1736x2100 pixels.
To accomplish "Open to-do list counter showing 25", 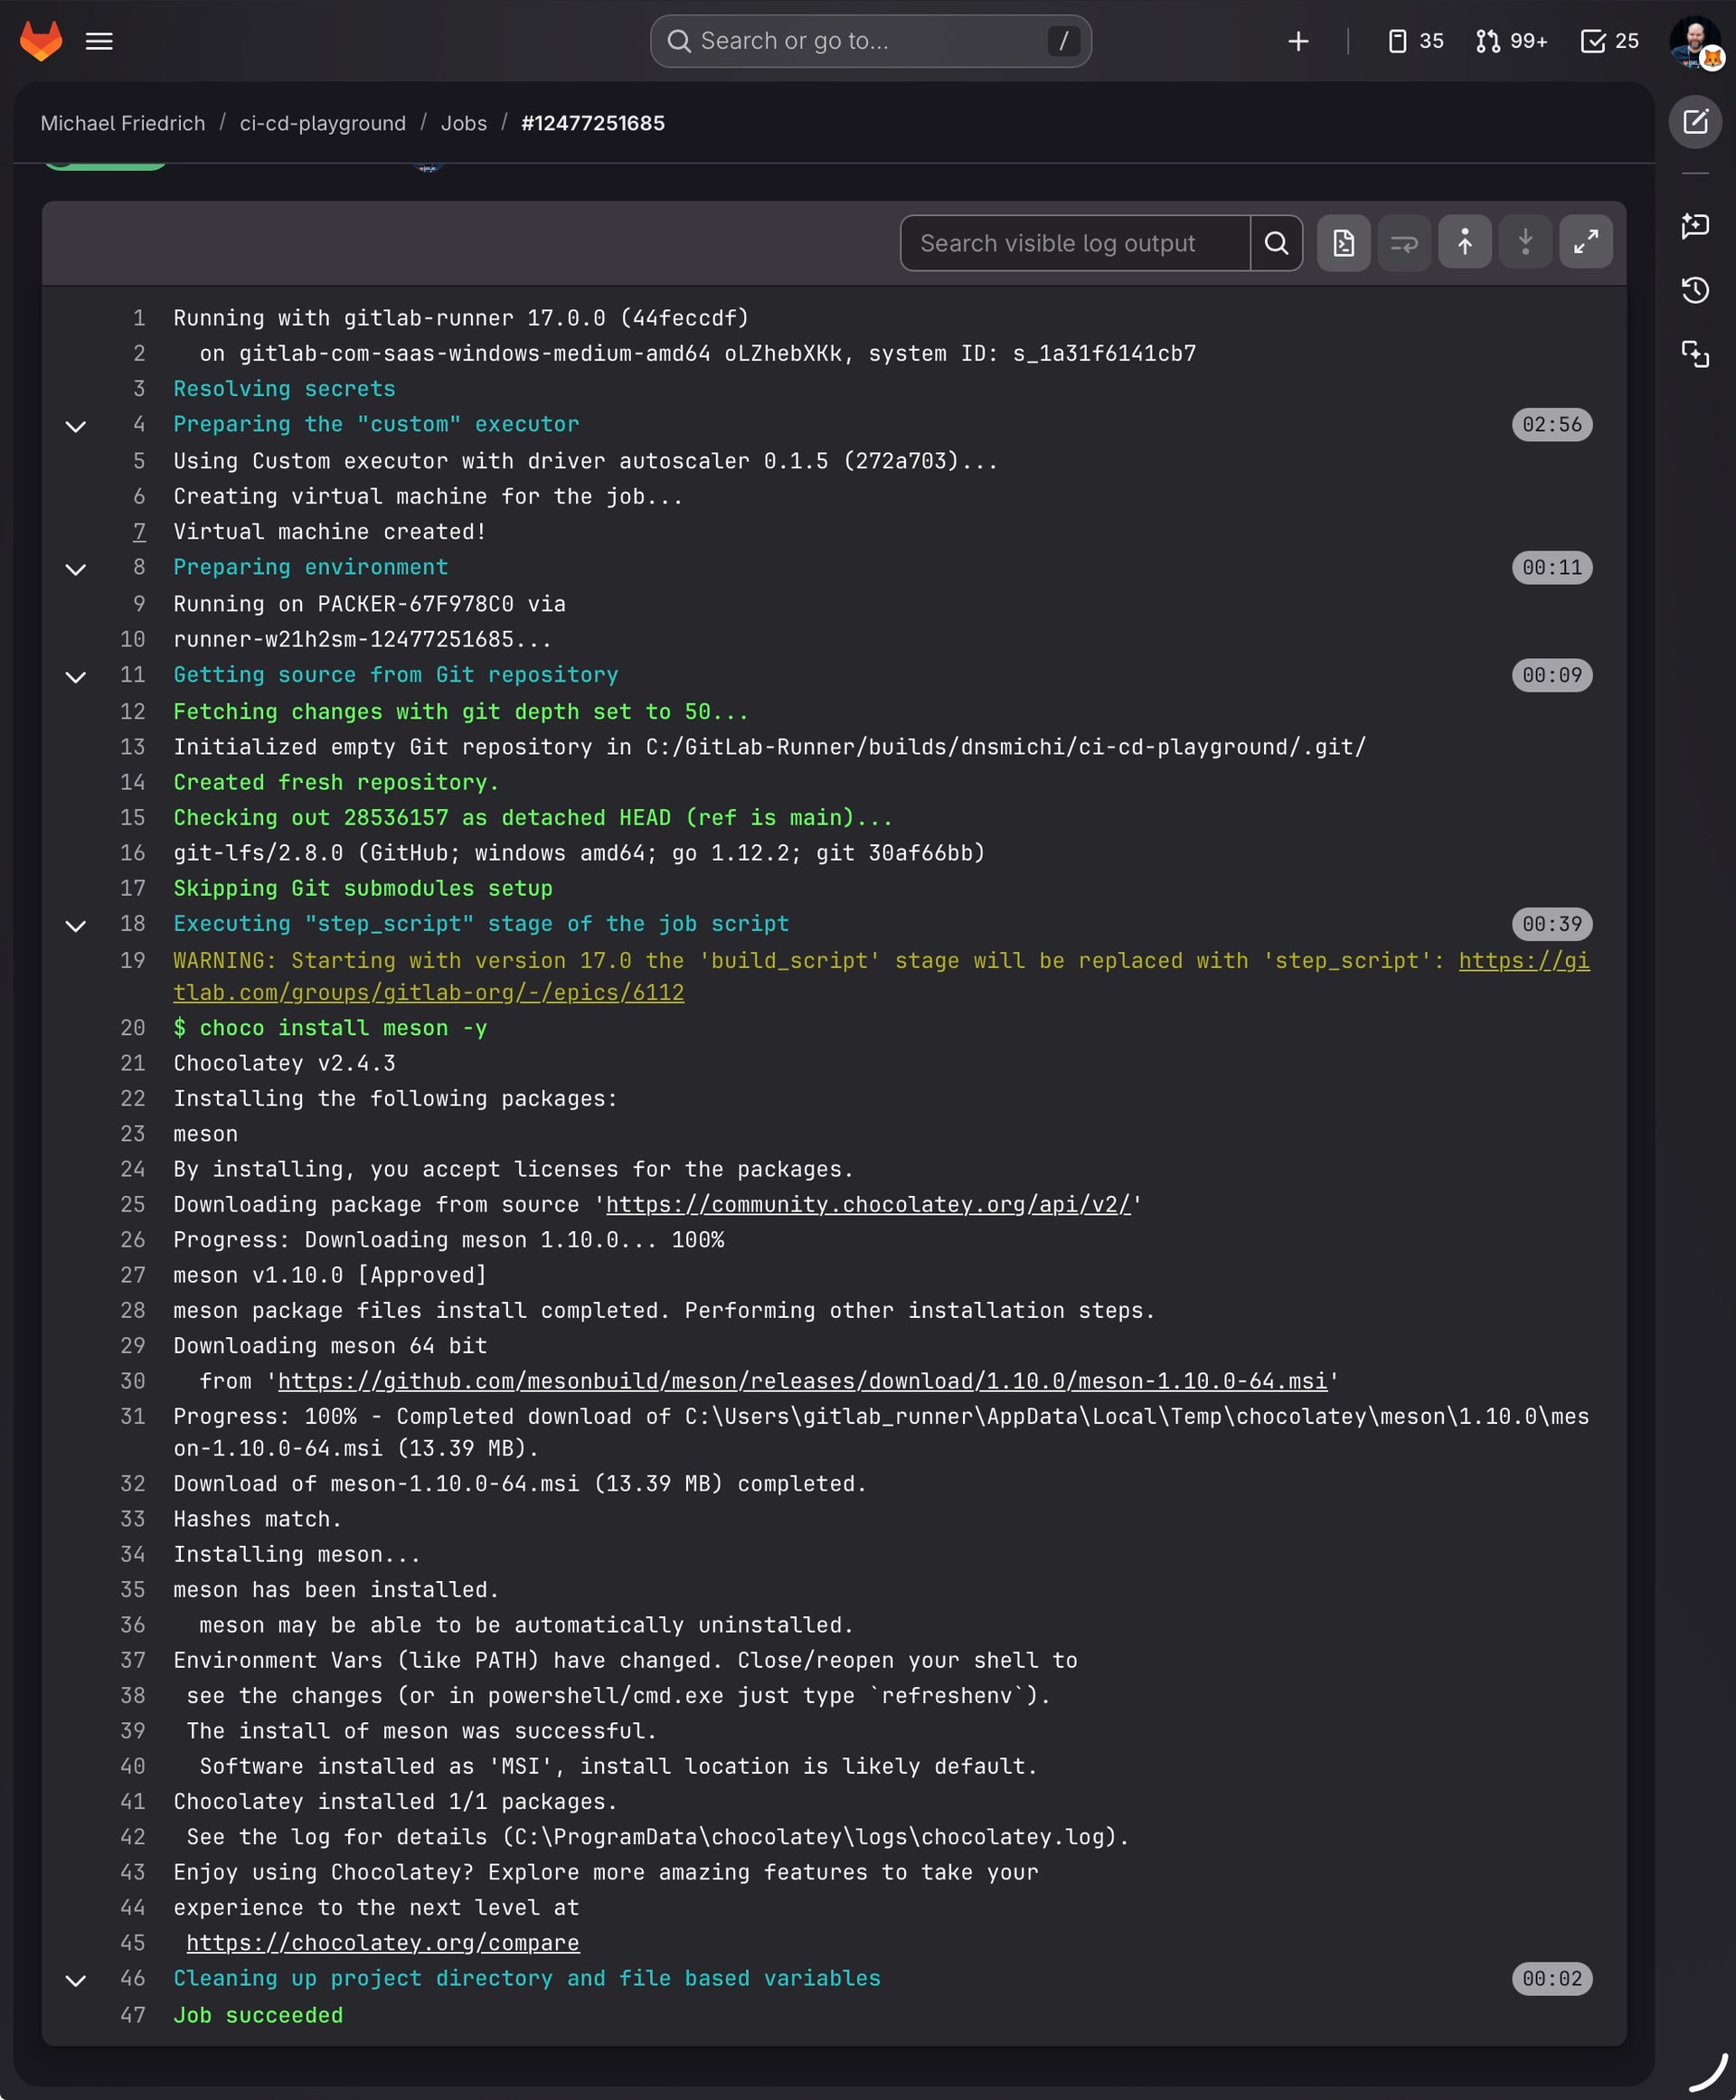I will (1609, 41).
